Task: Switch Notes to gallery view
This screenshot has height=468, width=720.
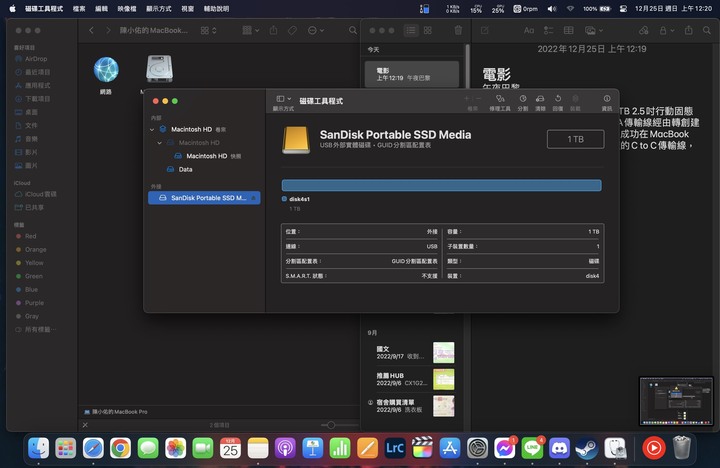Action: (x=428, y=30)
